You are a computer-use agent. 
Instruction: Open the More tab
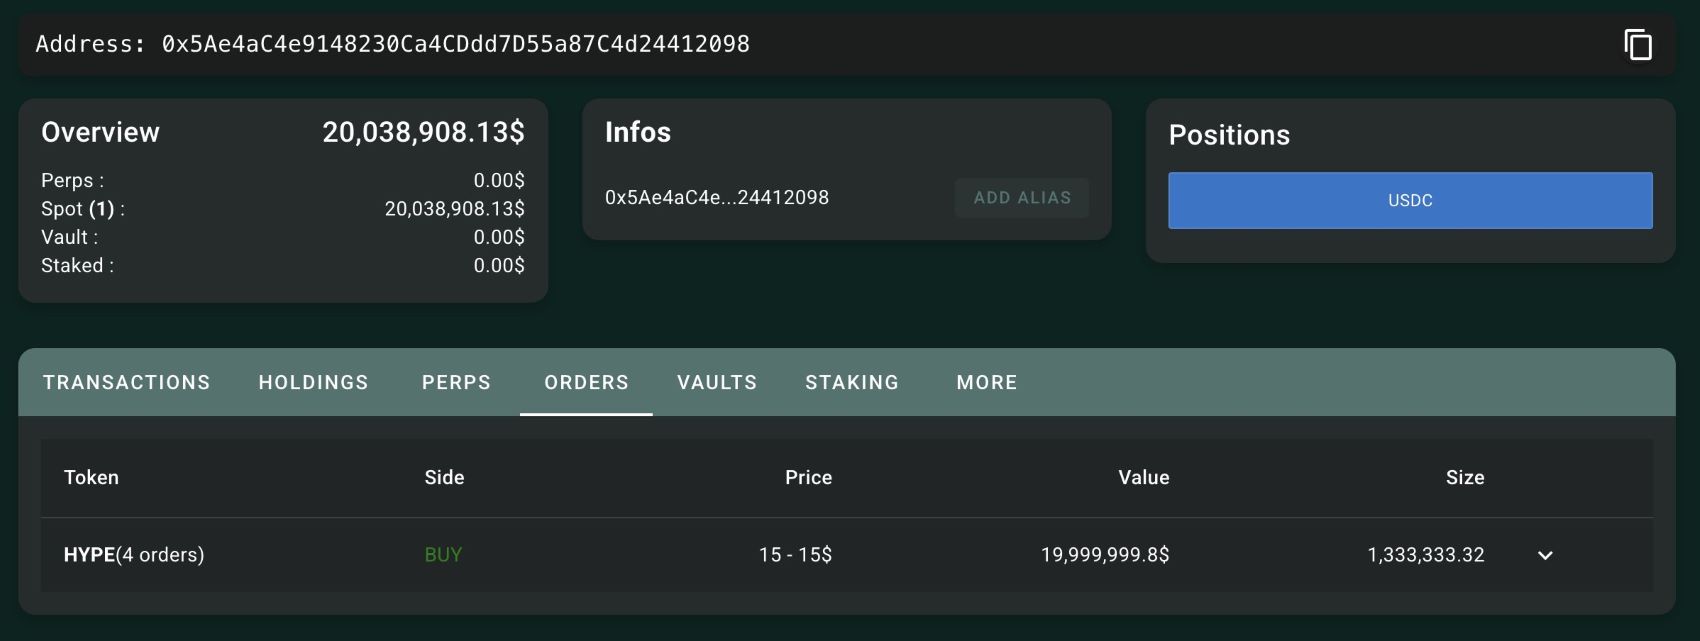pos(987,382)
